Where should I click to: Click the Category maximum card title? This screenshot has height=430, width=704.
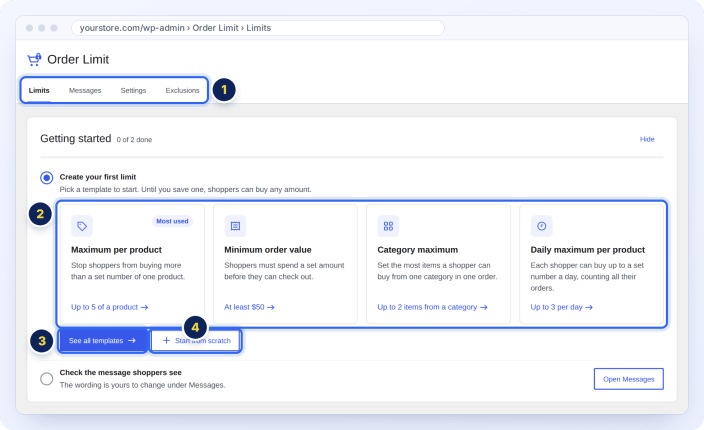418,250
